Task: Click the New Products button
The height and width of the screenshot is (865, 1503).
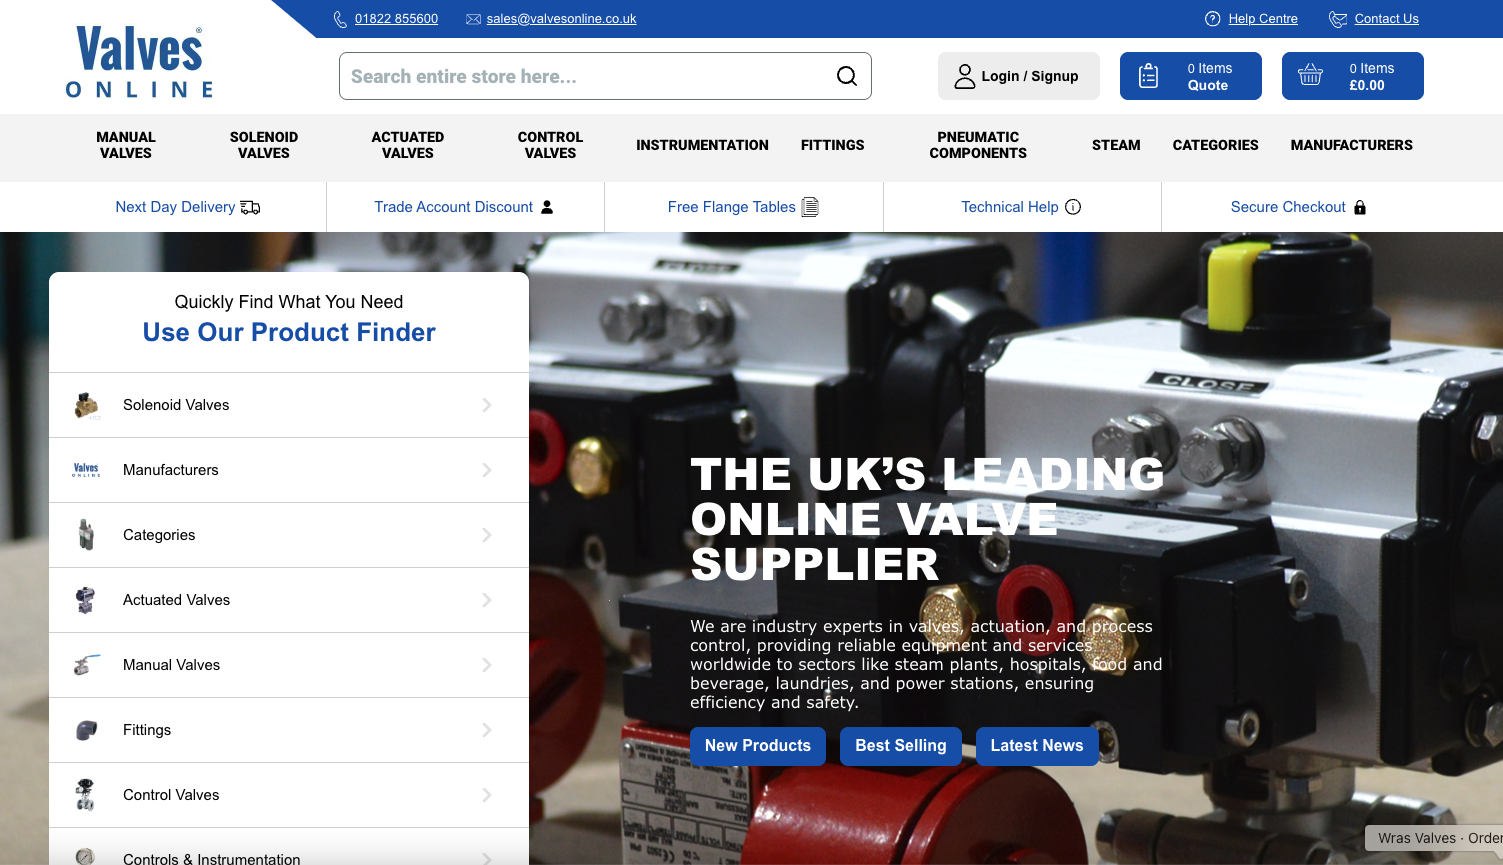Action: 757,746
